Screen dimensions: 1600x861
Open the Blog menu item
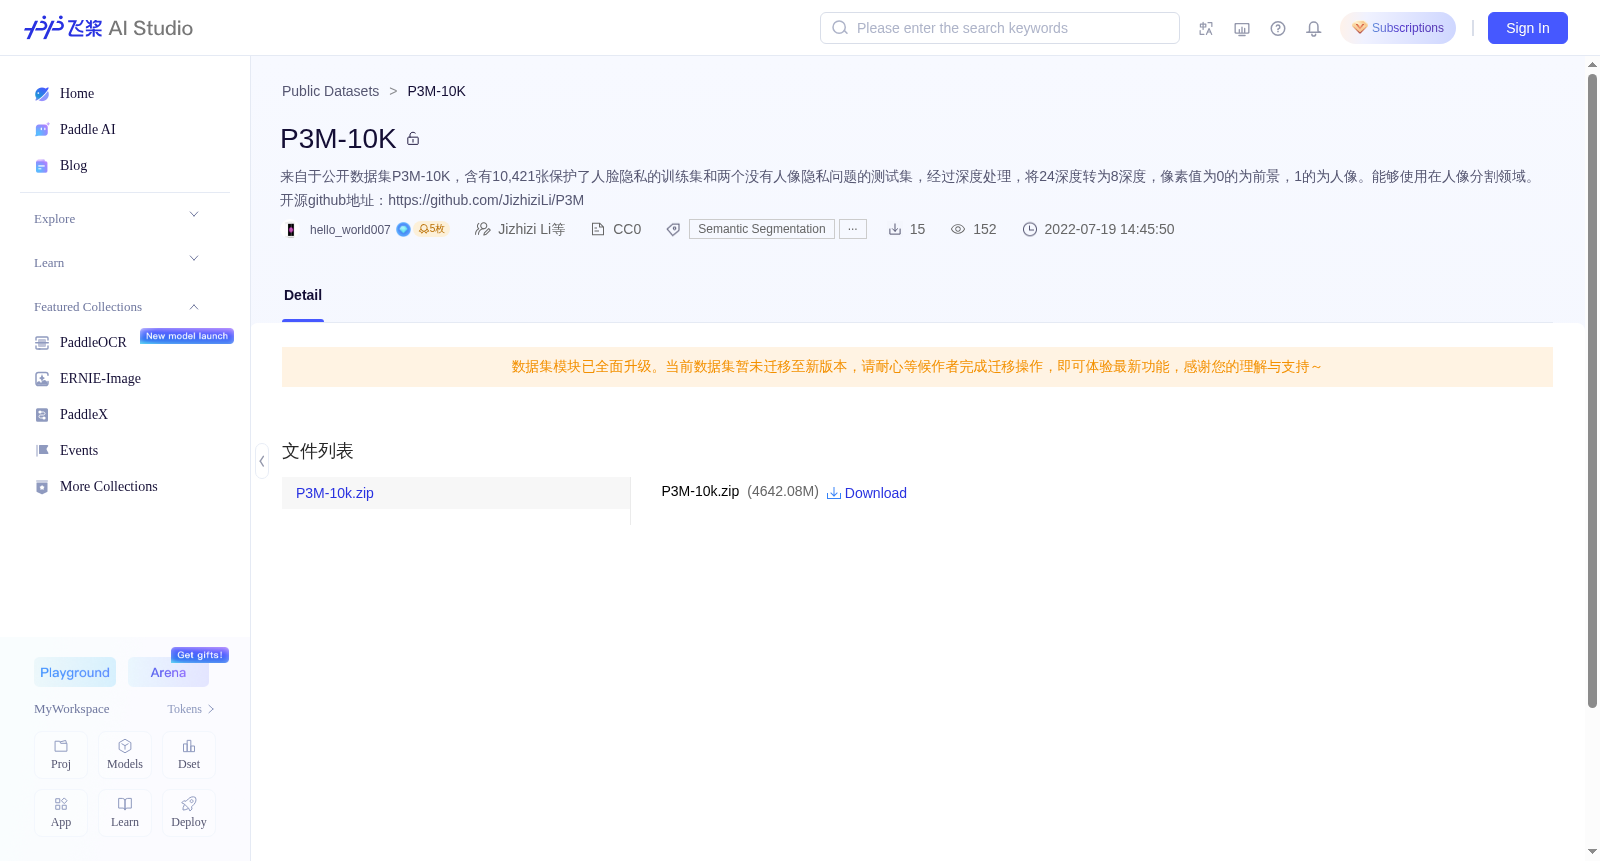pyautogui.click(x=73, y=166)
